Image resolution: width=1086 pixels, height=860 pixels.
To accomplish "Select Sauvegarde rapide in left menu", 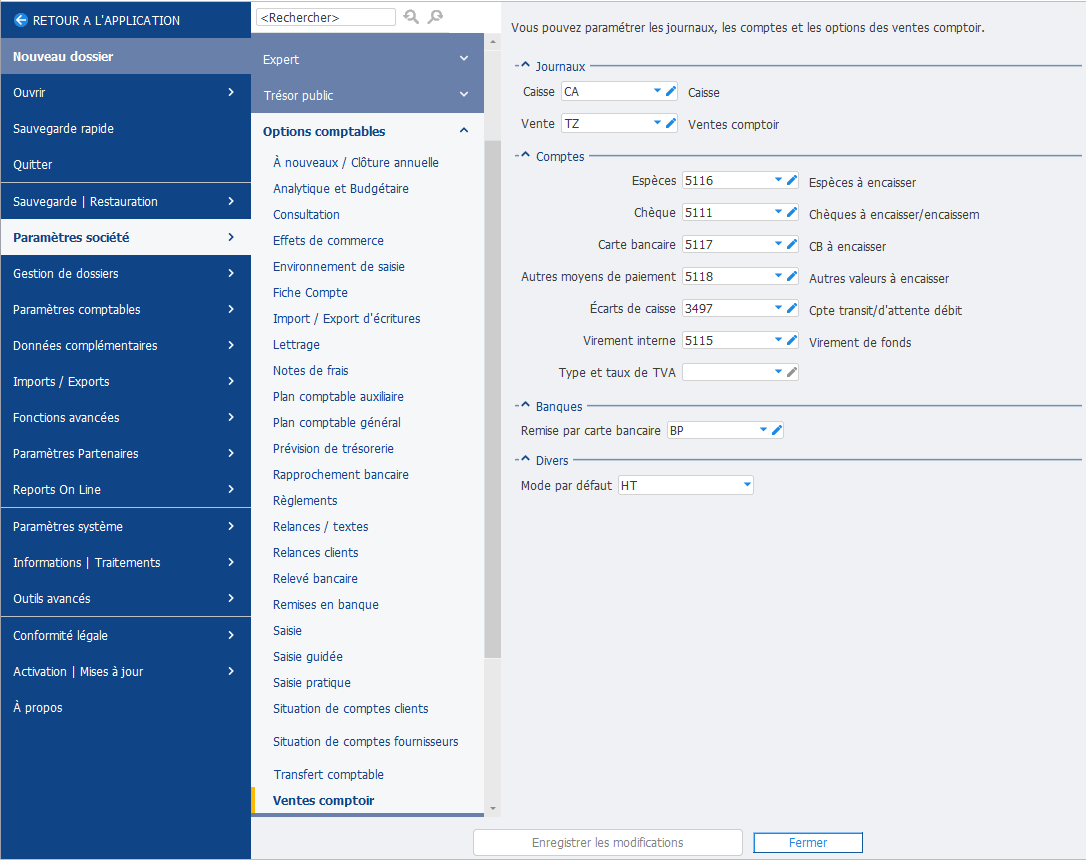I will click(x=125, y=128).
